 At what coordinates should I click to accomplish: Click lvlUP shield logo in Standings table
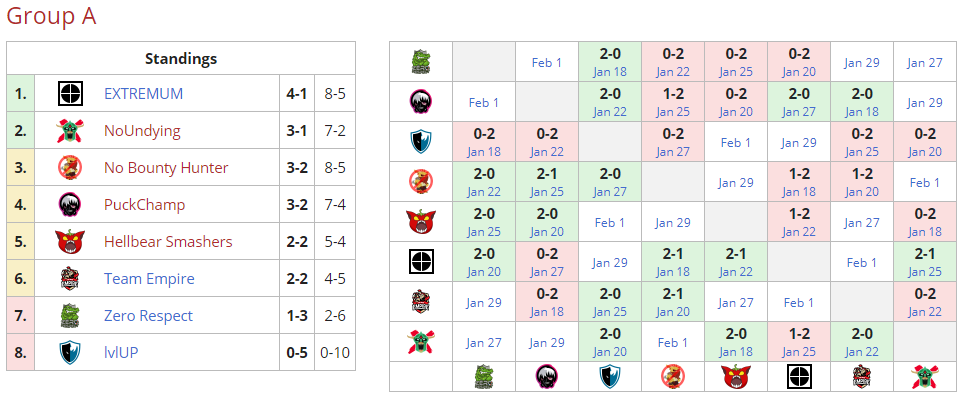(x=69, y=353)
